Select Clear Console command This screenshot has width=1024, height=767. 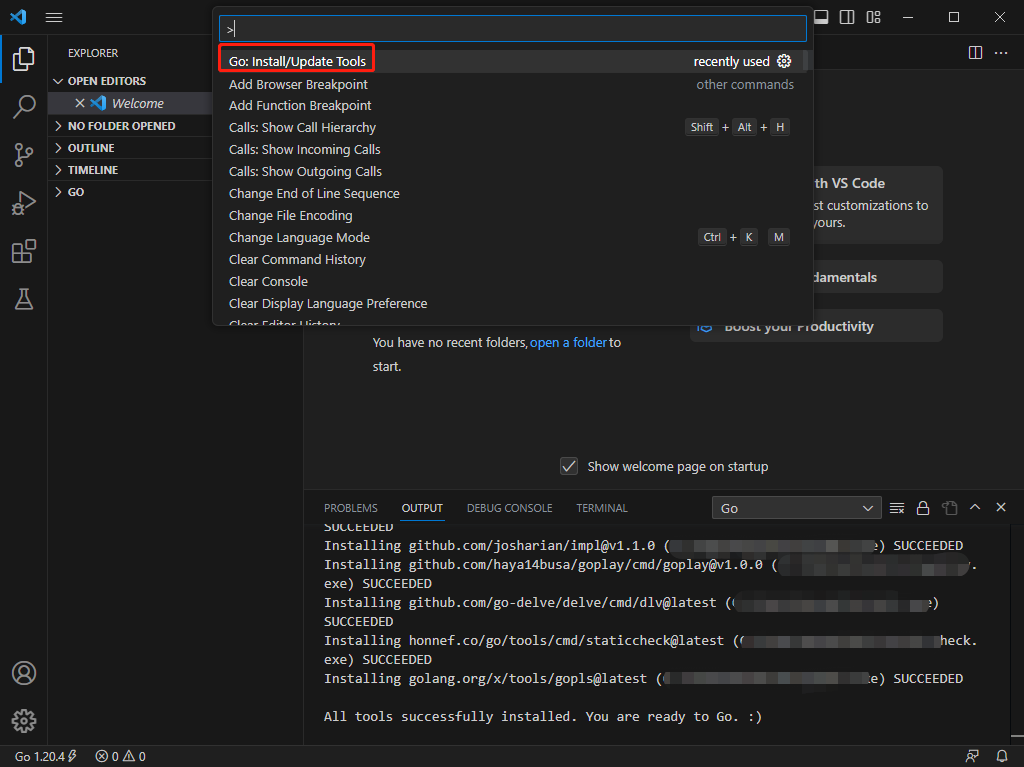pos(511,282)
